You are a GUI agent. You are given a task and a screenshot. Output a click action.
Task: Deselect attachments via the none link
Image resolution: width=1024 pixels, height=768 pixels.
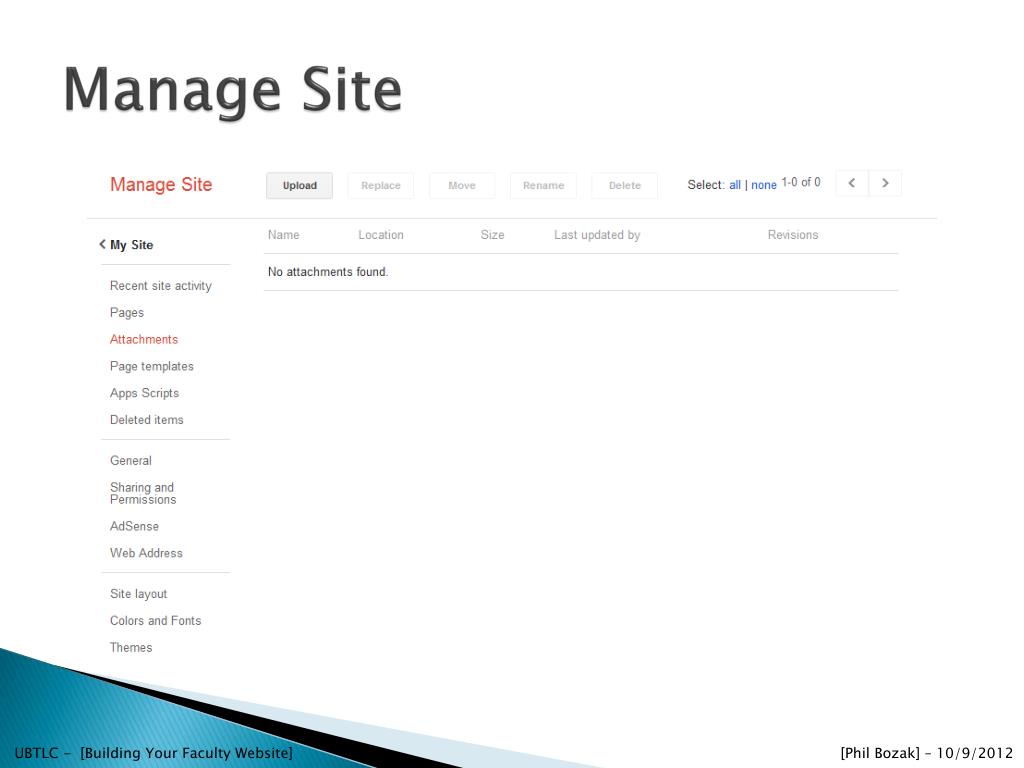pos(763,185)
